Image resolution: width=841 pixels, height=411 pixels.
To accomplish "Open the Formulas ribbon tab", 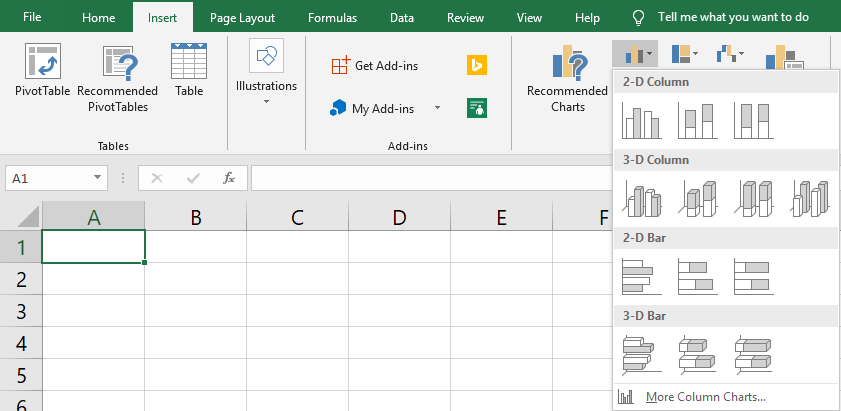I will [x=332, y=18].
